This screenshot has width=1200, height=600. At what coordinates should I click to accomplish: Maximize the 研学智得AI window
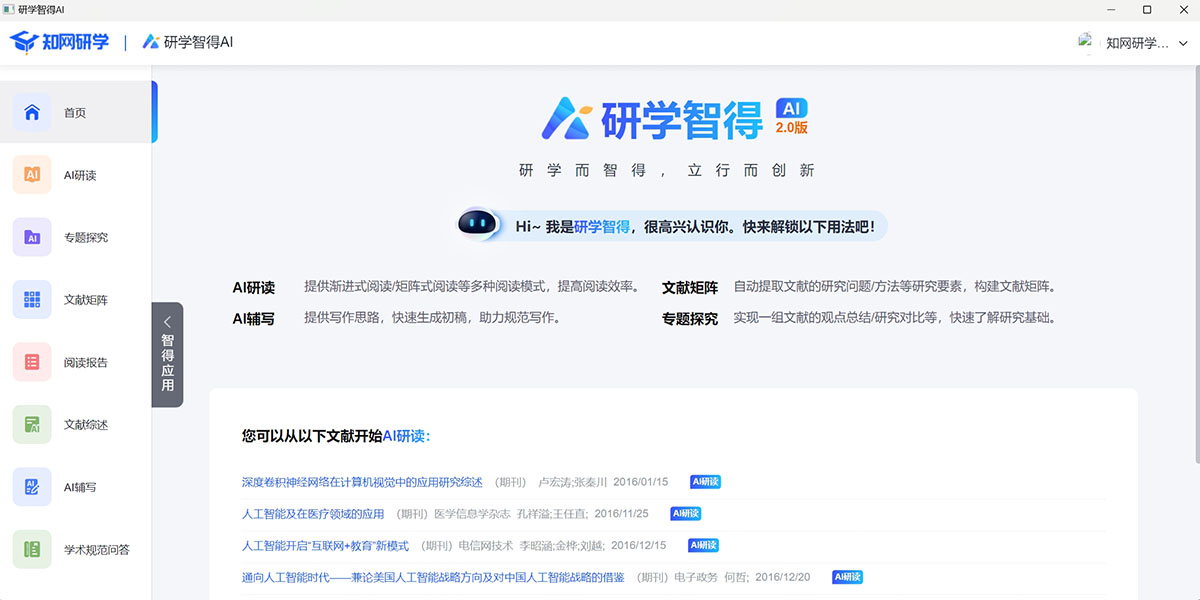[x=1147, y=9]
